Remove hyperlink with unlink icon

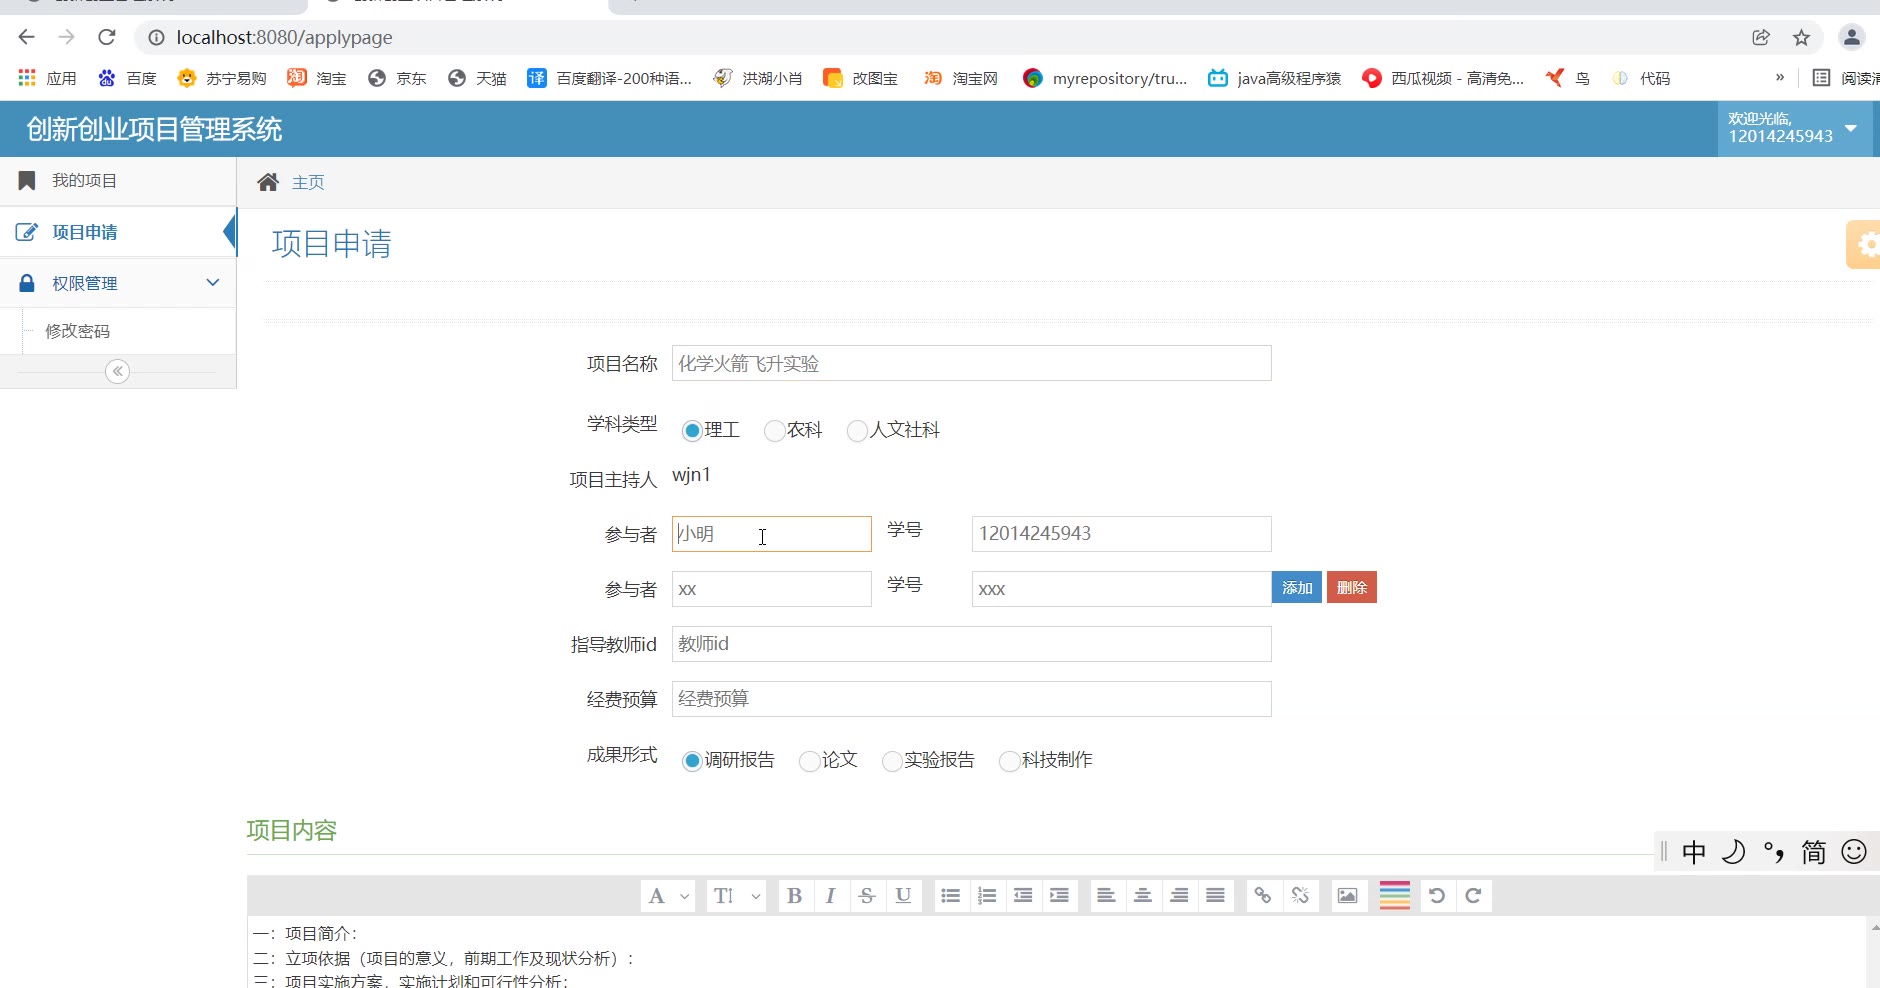(x=1300, y=896)
